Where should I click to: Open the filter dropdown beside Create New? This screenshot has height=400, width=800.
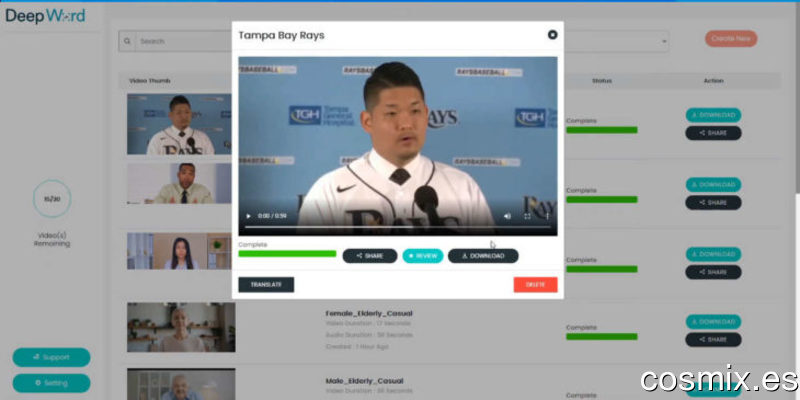point(616,41)
